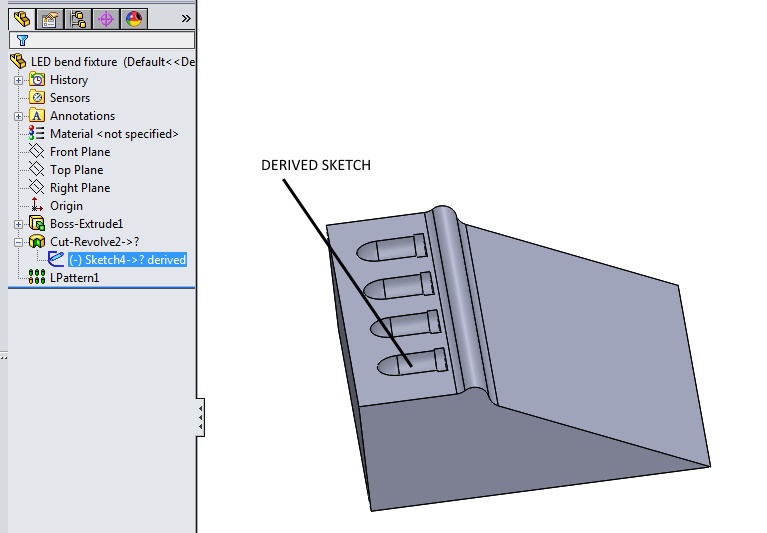
Task: Expand the Boss-Extrude1 feature
Action: [x=18, y=224]
